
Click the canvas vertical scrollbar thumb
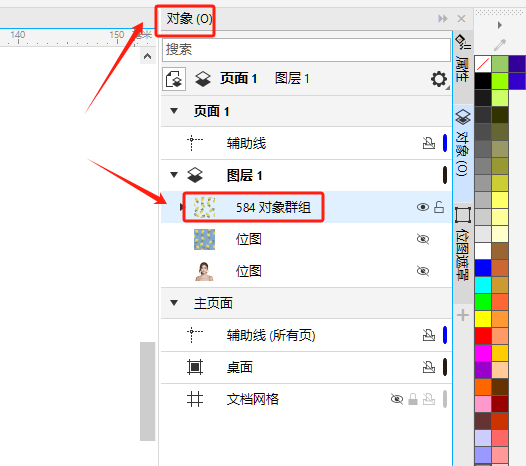[x=147, y=391]
